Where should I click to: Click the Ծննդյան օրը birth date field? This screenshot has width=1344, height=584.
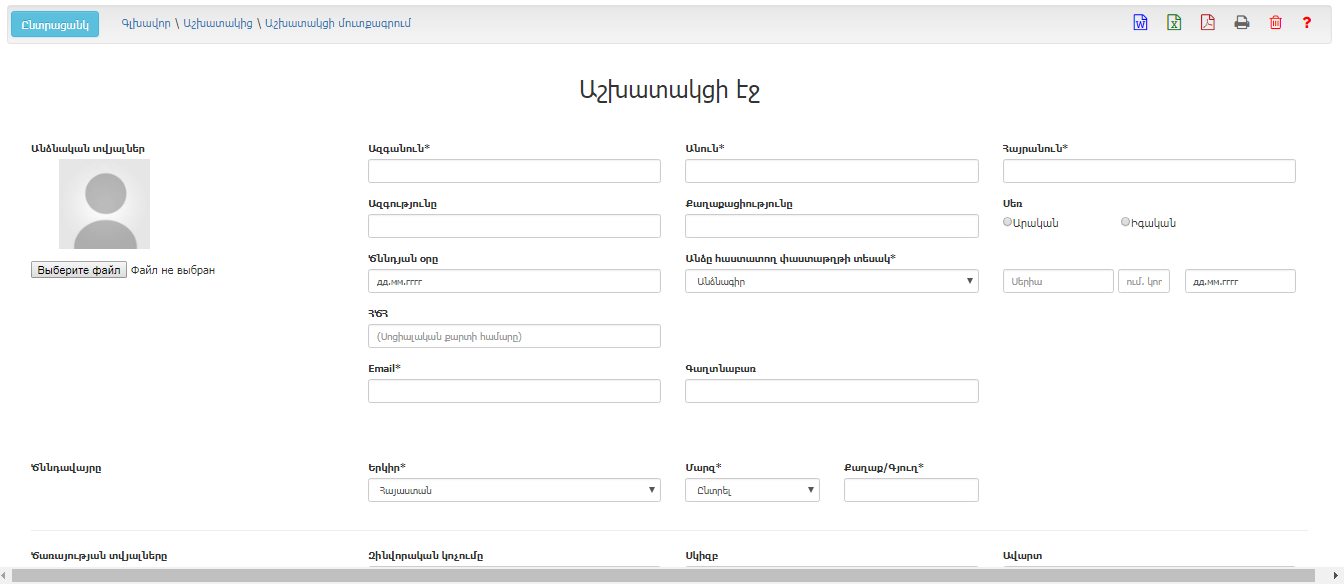tap(514, 281)
